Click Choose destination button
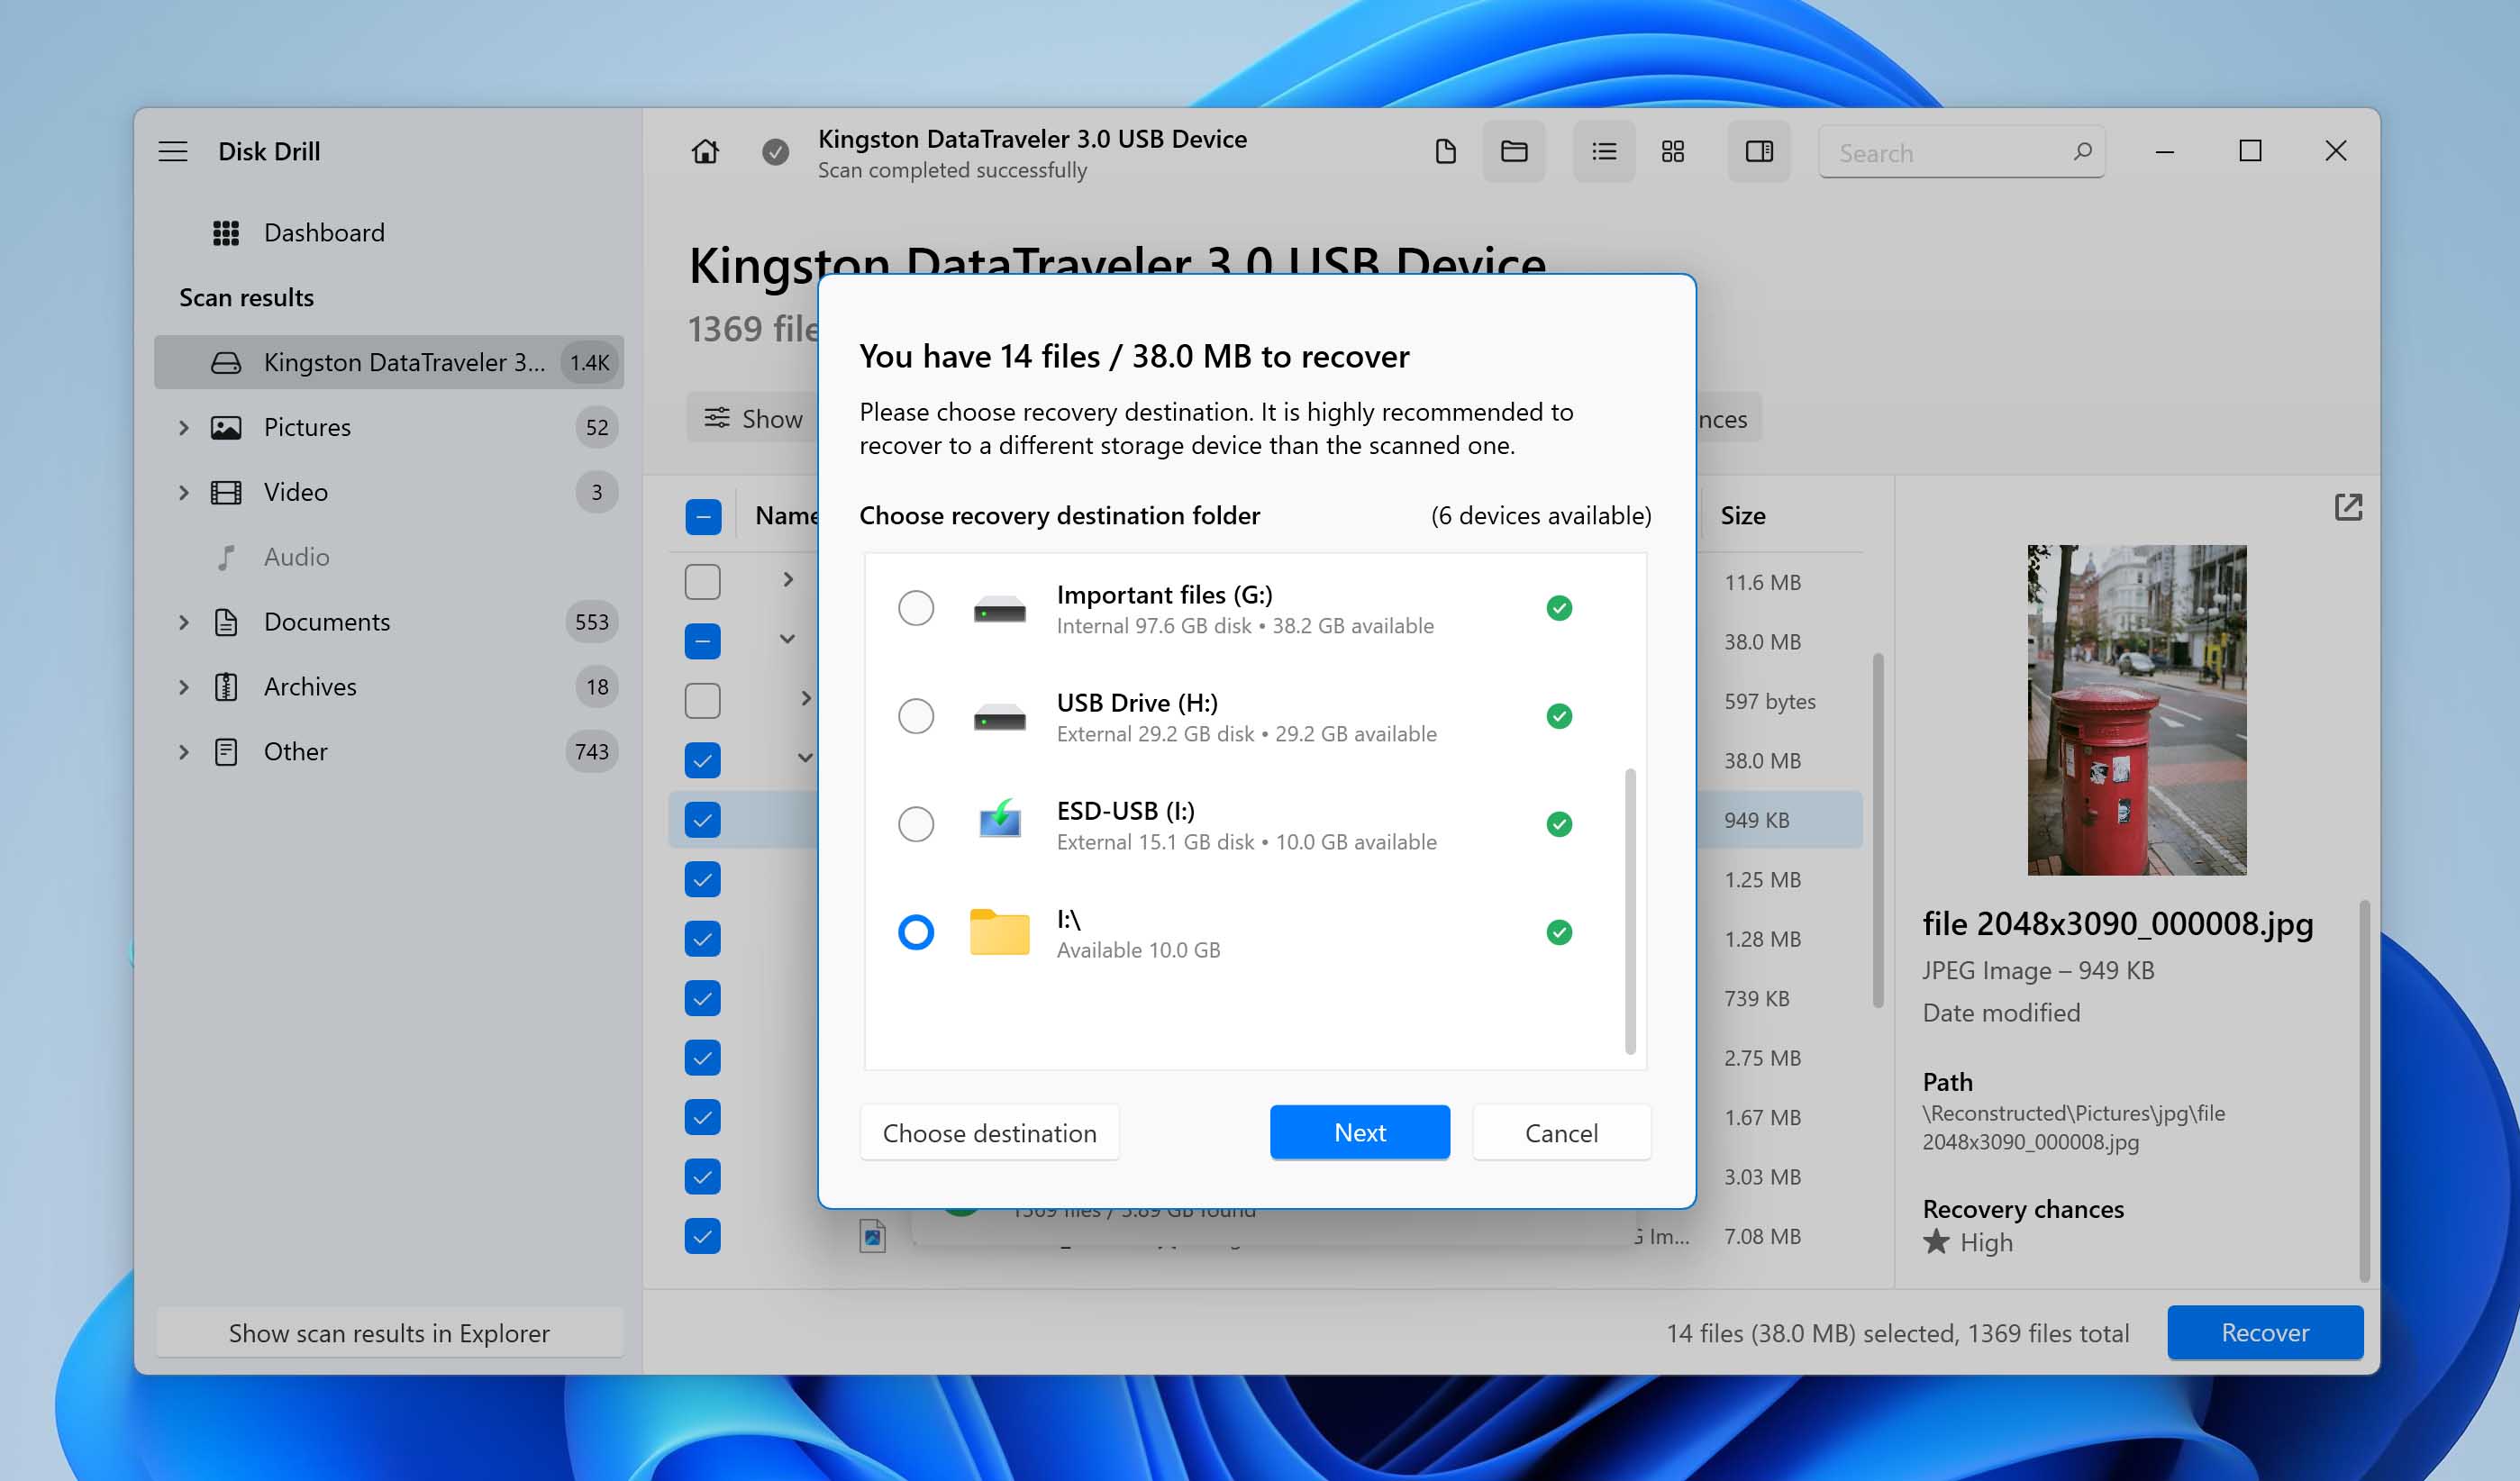The width and height of the screenshot is (2520, 1481). pos(989,1131)
